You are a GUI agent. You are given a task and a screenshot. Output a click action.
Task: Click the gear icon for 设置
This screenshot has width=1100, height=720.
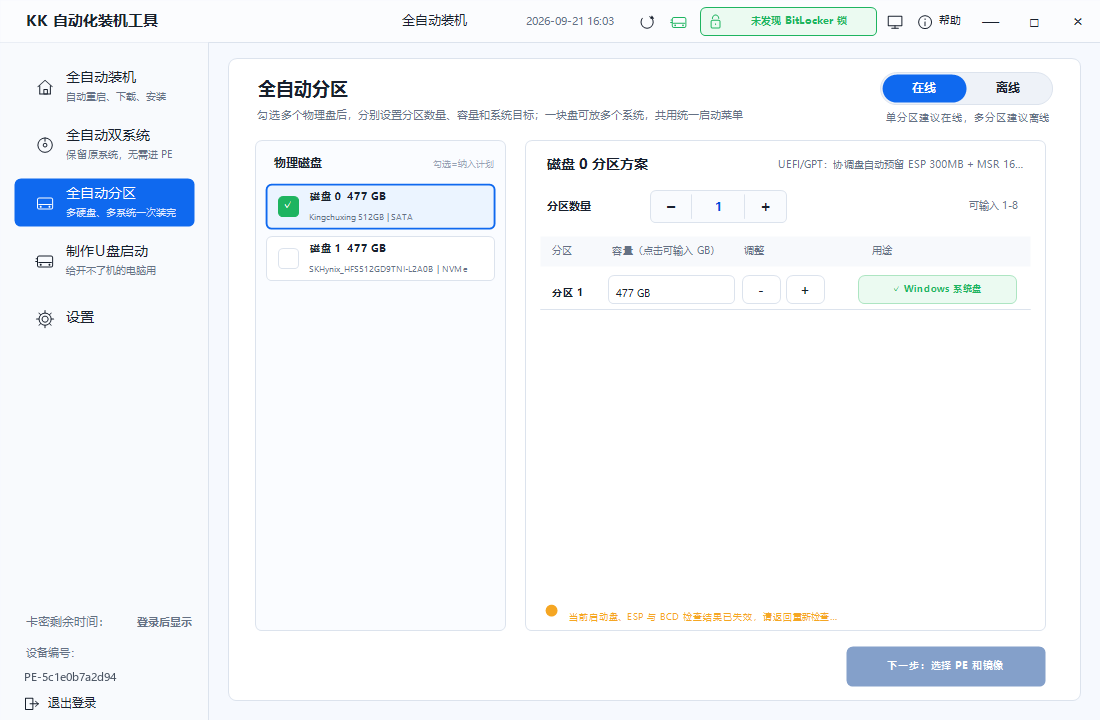(45, 319)
